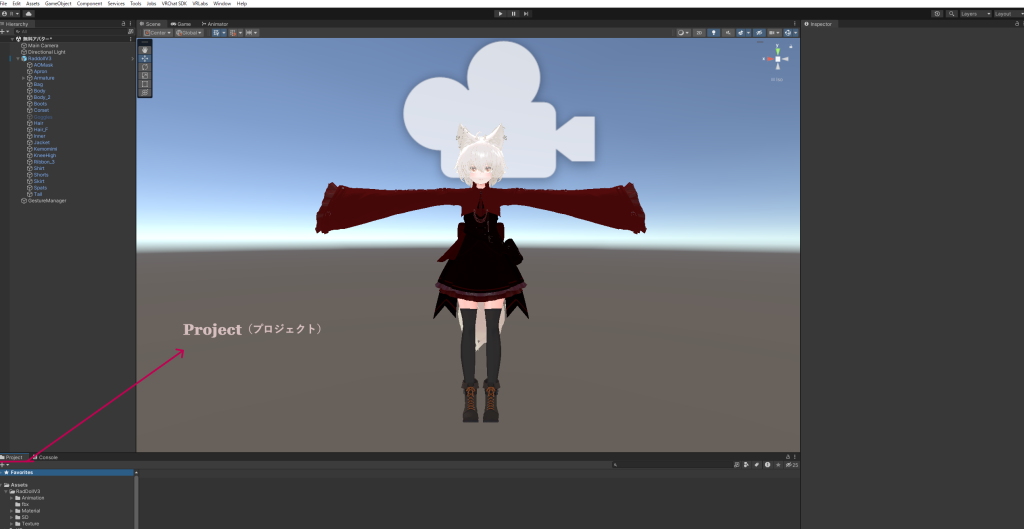Switch to the Animator tab
The height and width of the screenshot is (529, 1024).
pyautogui.click(x=216, y=23)
